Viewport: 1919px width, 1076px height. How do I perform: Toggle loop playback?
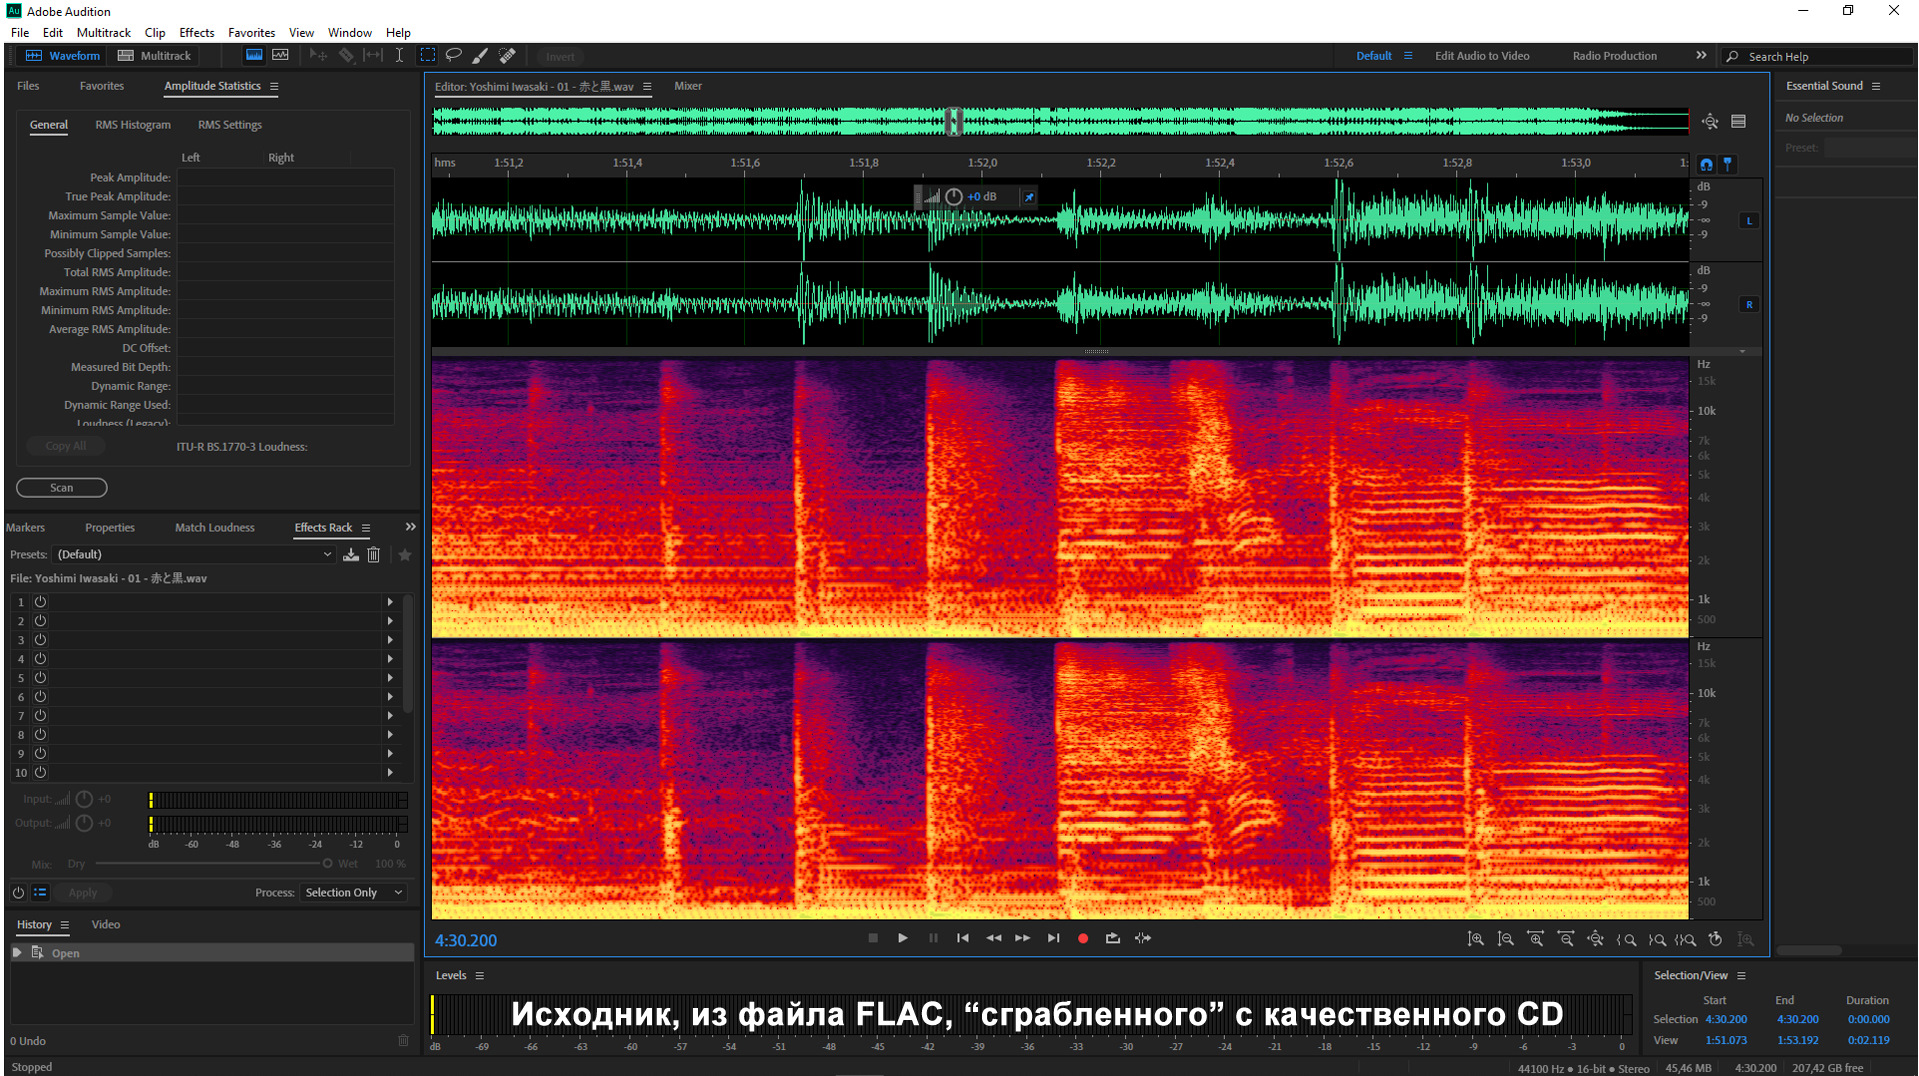(1113, 939)
